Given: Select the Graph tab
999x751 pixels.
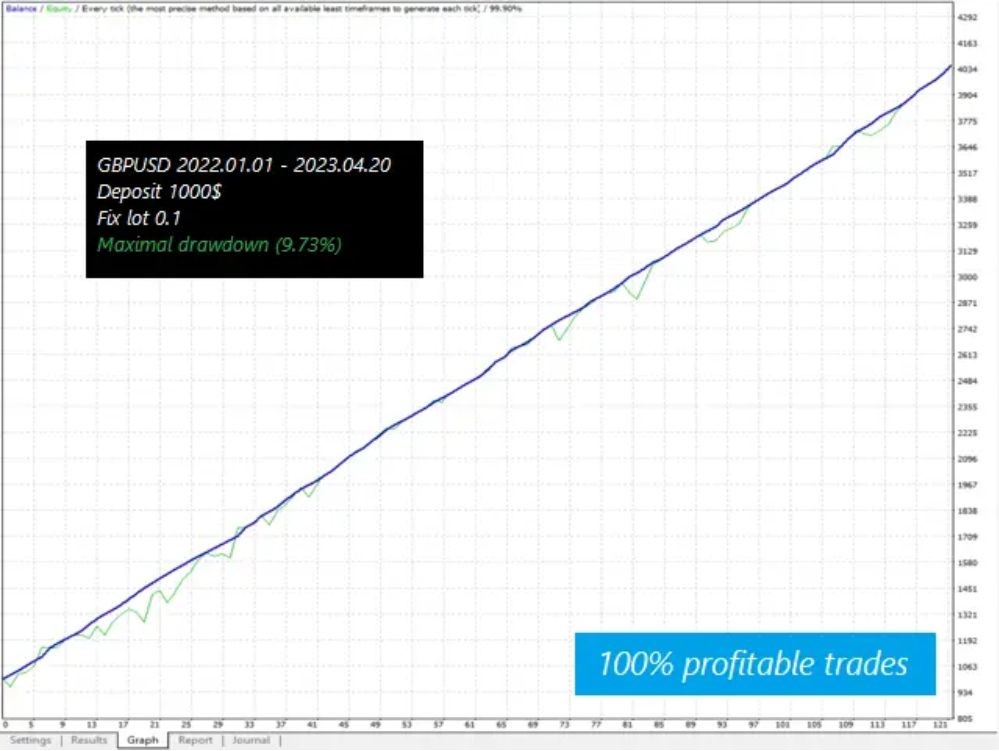Looking at the screenshot, I should coord(142,741).
